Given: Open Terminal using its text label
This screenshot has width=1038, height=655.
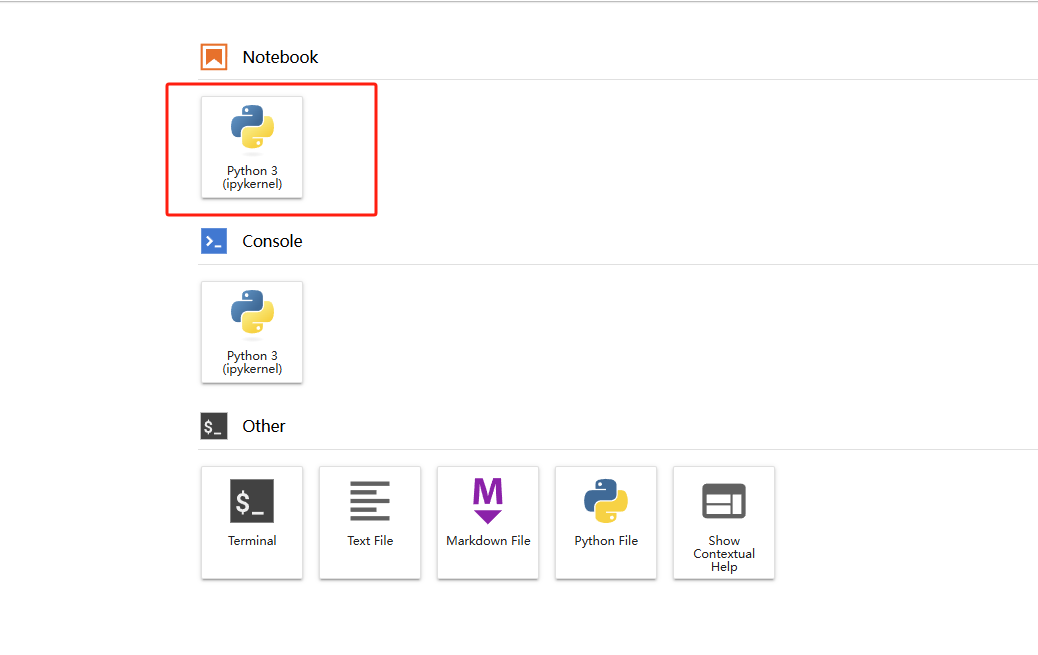Looking at the screenshot, I should (252, 541).
